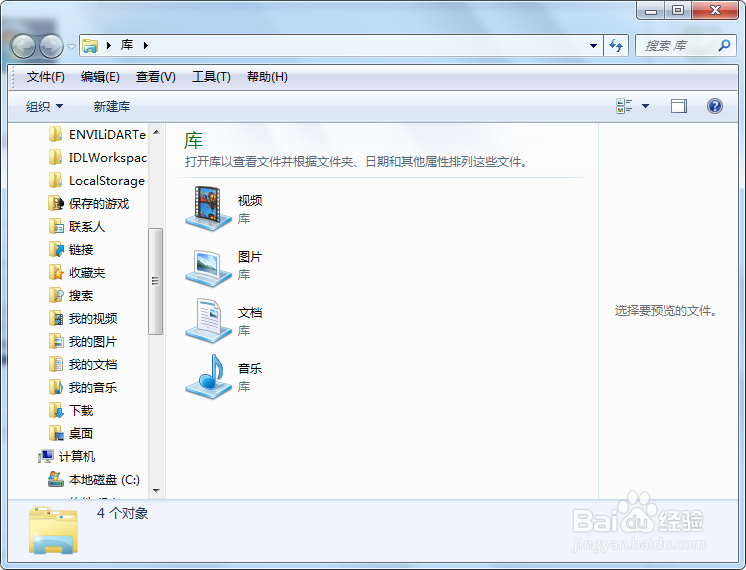Click 我的图片 folder icon

coord(56,341)
